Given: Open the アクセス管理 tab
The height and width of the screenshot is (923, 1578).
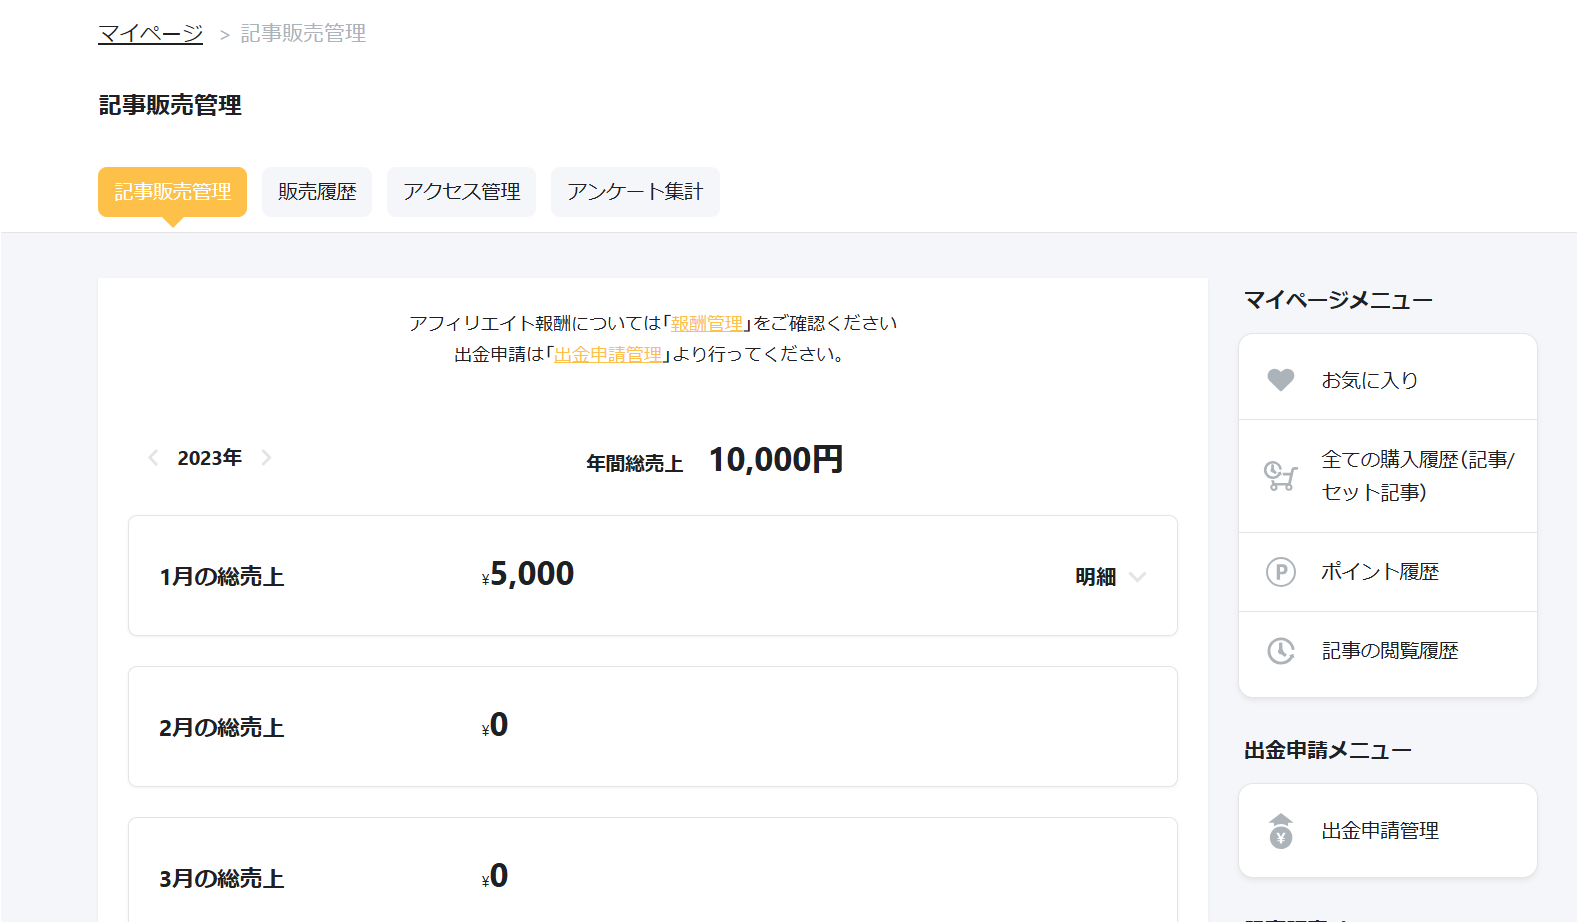Looking at the screenshot, I should [461, 192].
